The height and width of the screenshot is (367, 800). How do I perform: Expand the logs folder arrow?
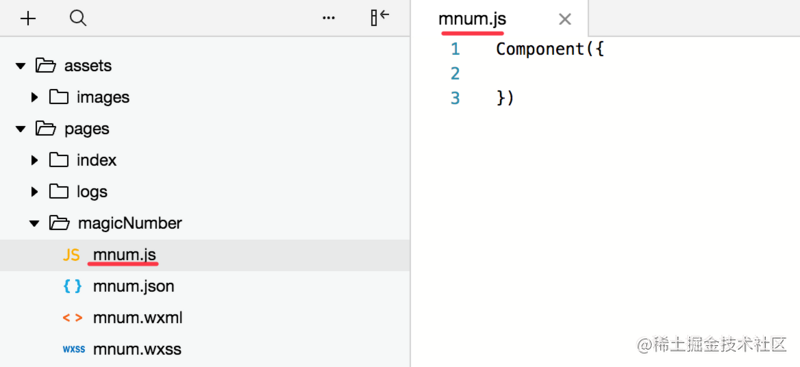pyautogui.click(x=35, y=192)
